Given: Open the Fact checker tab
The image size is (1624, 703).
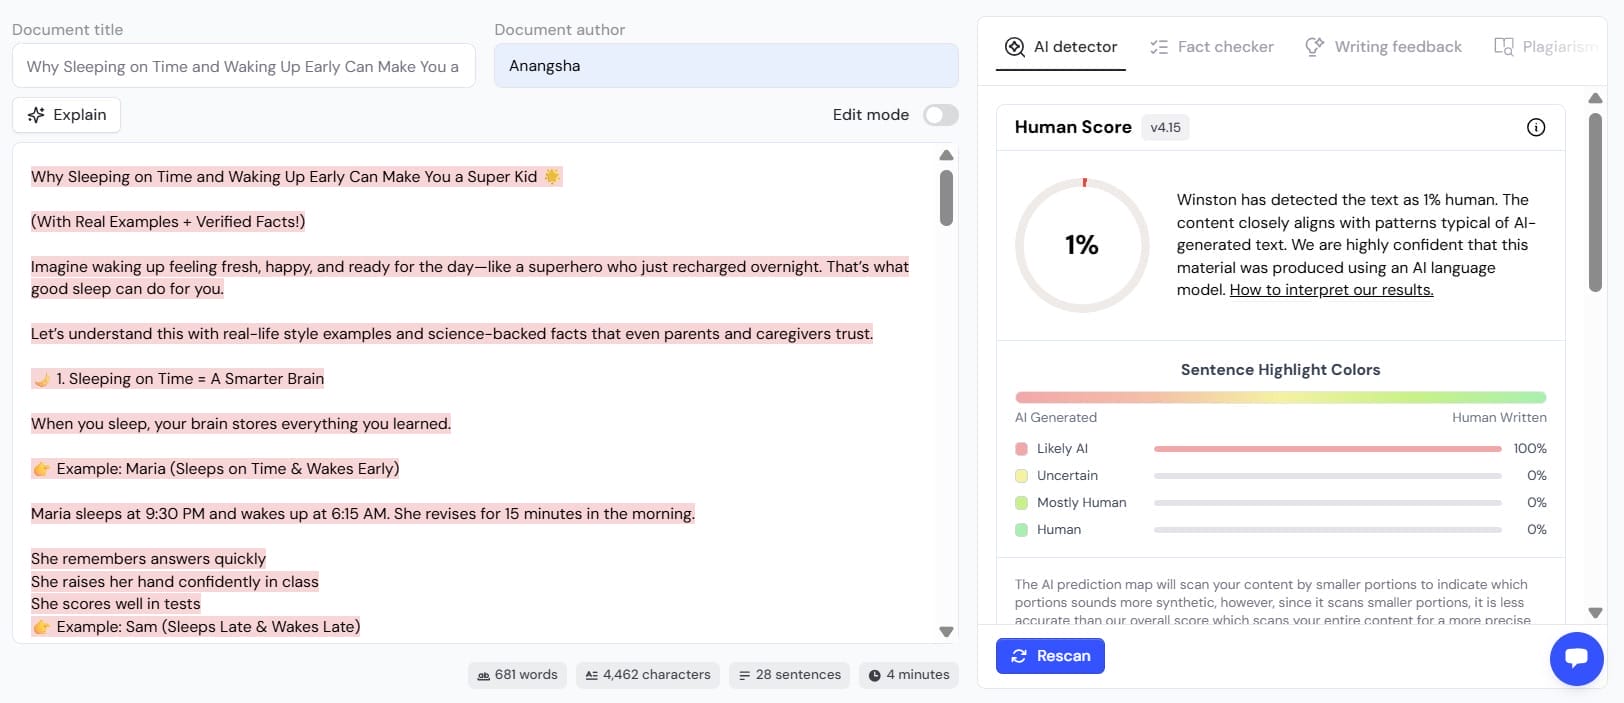Looking at the screenshot, I should point(1211,47).
